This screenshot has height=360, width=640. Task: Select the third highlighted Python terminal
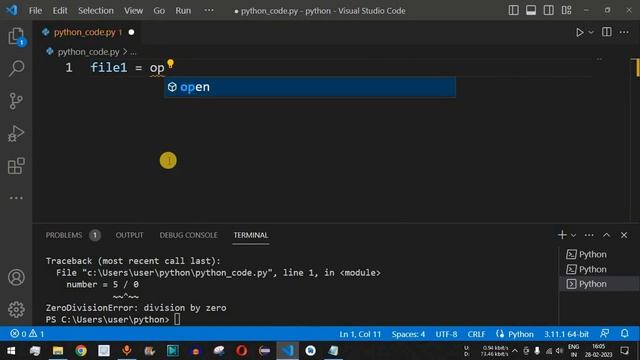[599, 284]
